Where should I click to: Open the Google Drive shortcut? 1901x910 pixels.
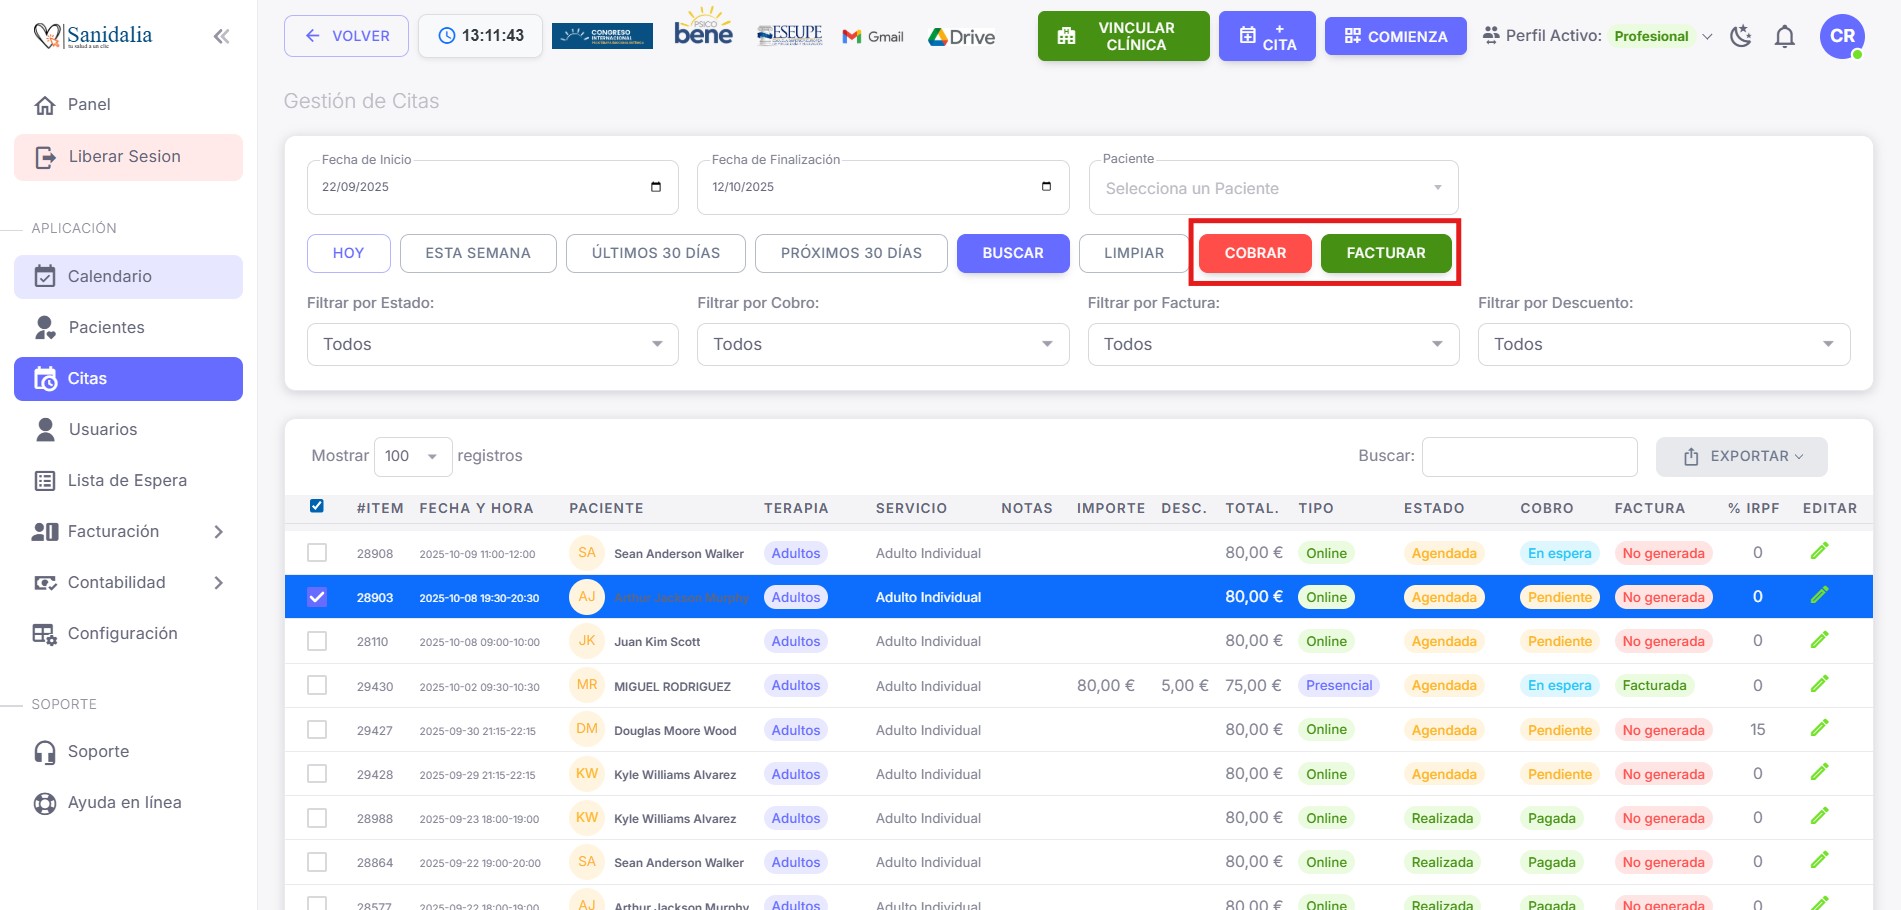(961, 37)
